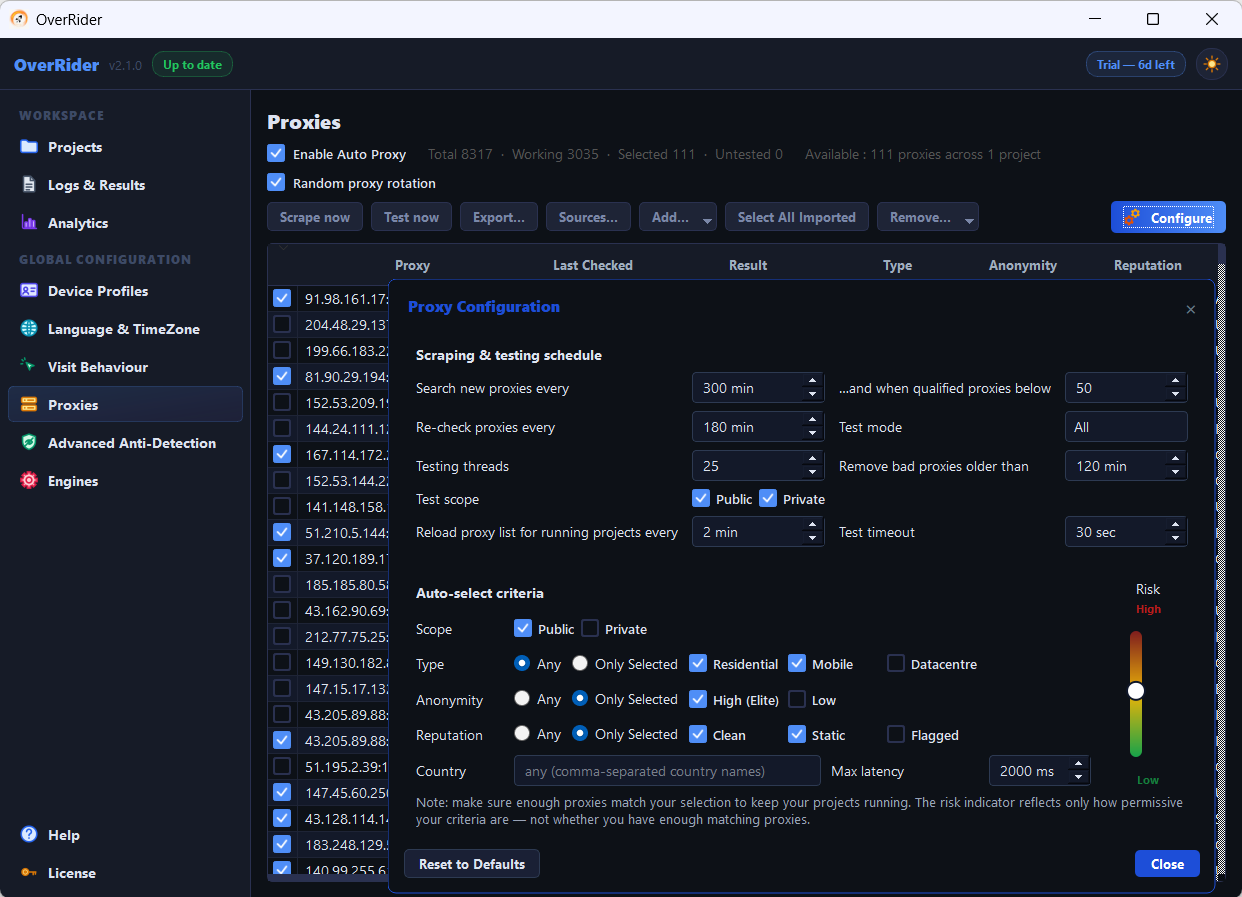This screenshot has height=897, width=1242.
Task: Uncheck the Residential type checkbox
Action: tap(698, 663)
